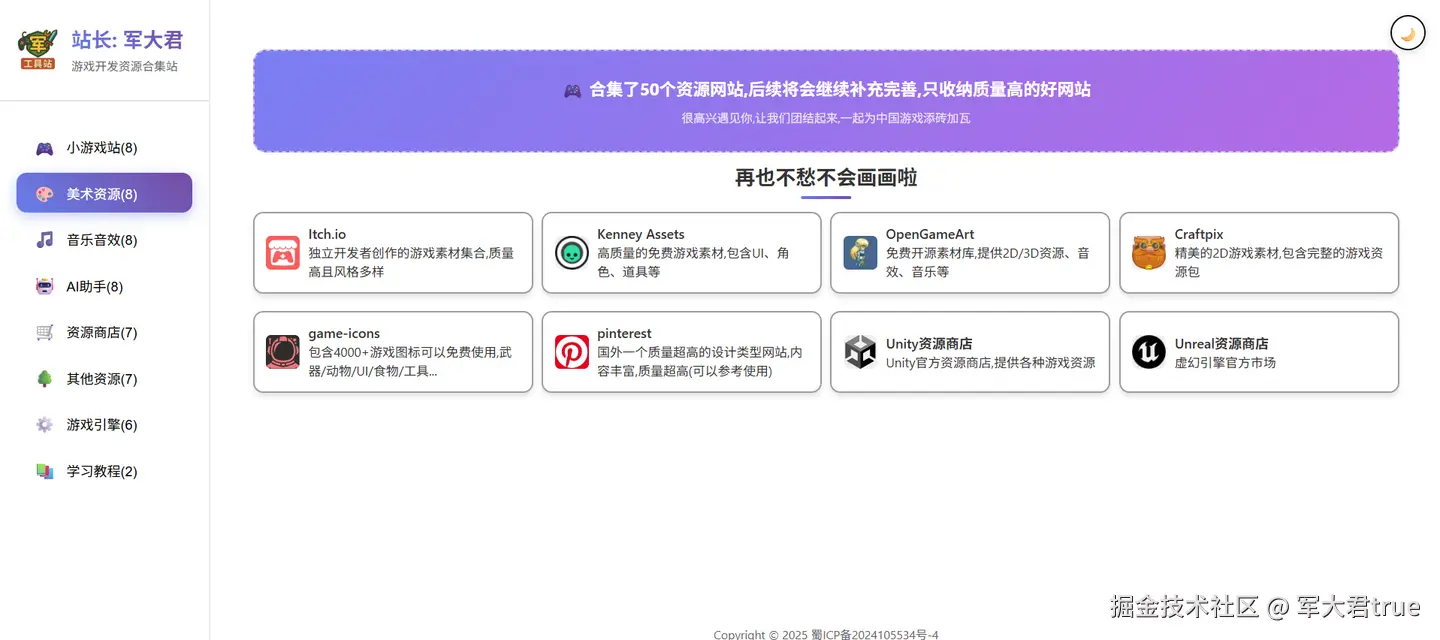Click the description Unity官方资源商店,提供各种游戏资源
The image size is (1440, 640).
point(991,363)
